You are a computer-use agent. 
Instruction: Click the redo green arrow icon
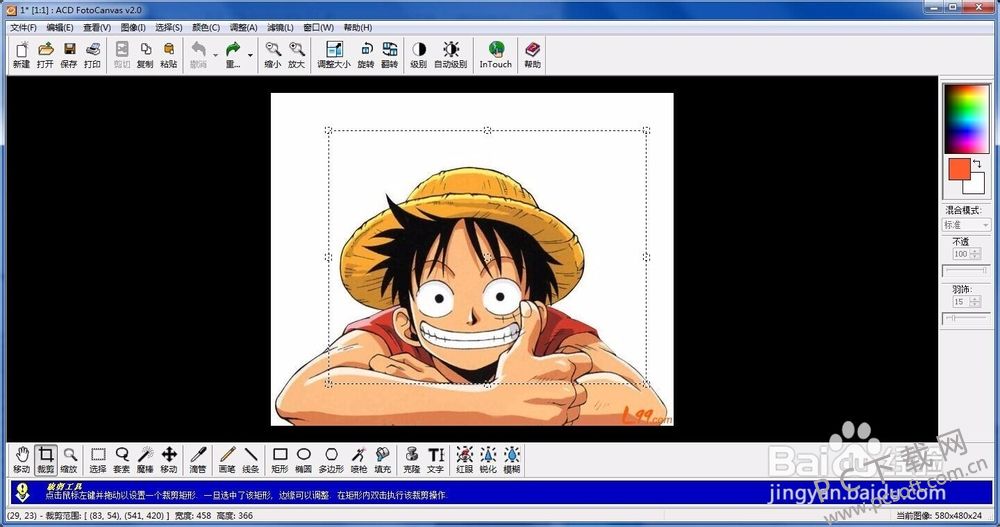233,54
